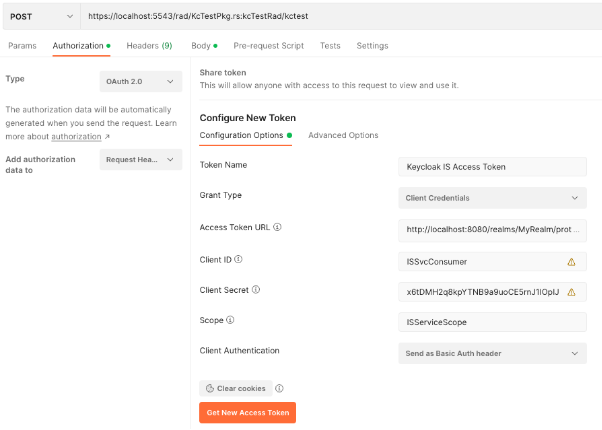Click the Access Token URL info icon

[277, 227]
